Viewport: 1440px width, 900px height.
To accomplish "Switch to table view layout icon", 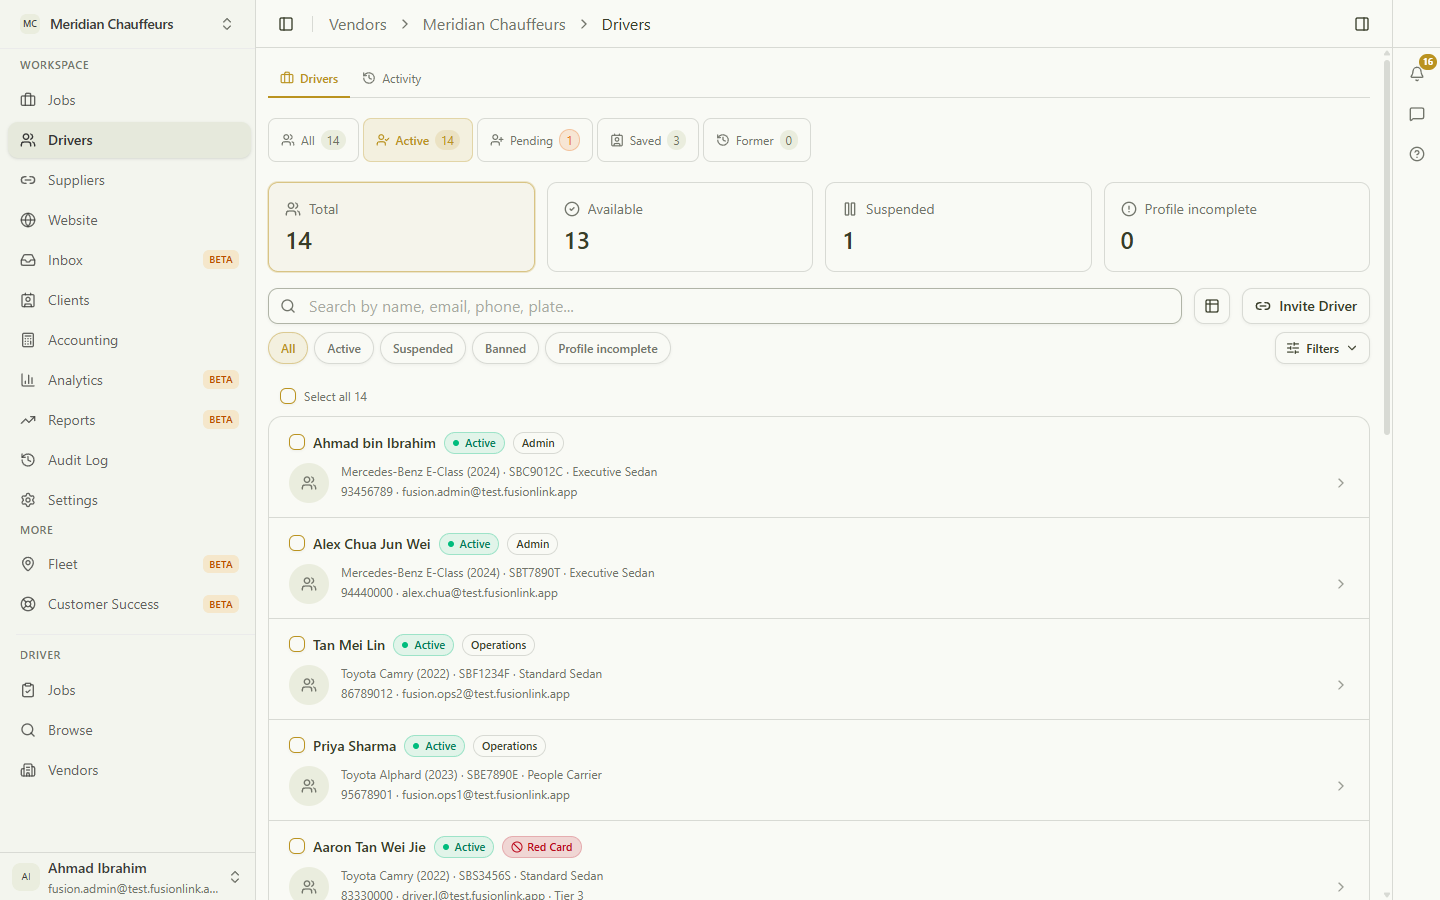I will click(x=1212, y=306).
